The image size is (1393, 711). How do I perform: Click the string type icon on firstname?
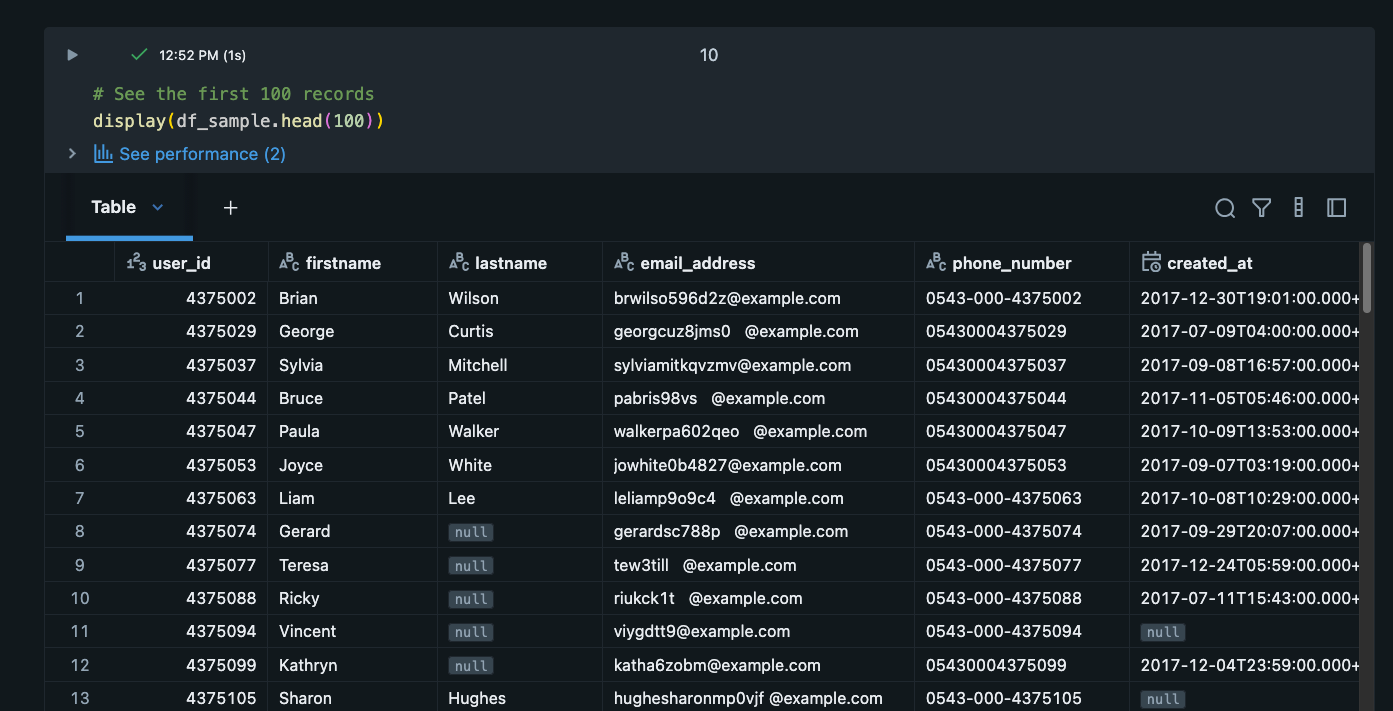click(x=289, y=263)
